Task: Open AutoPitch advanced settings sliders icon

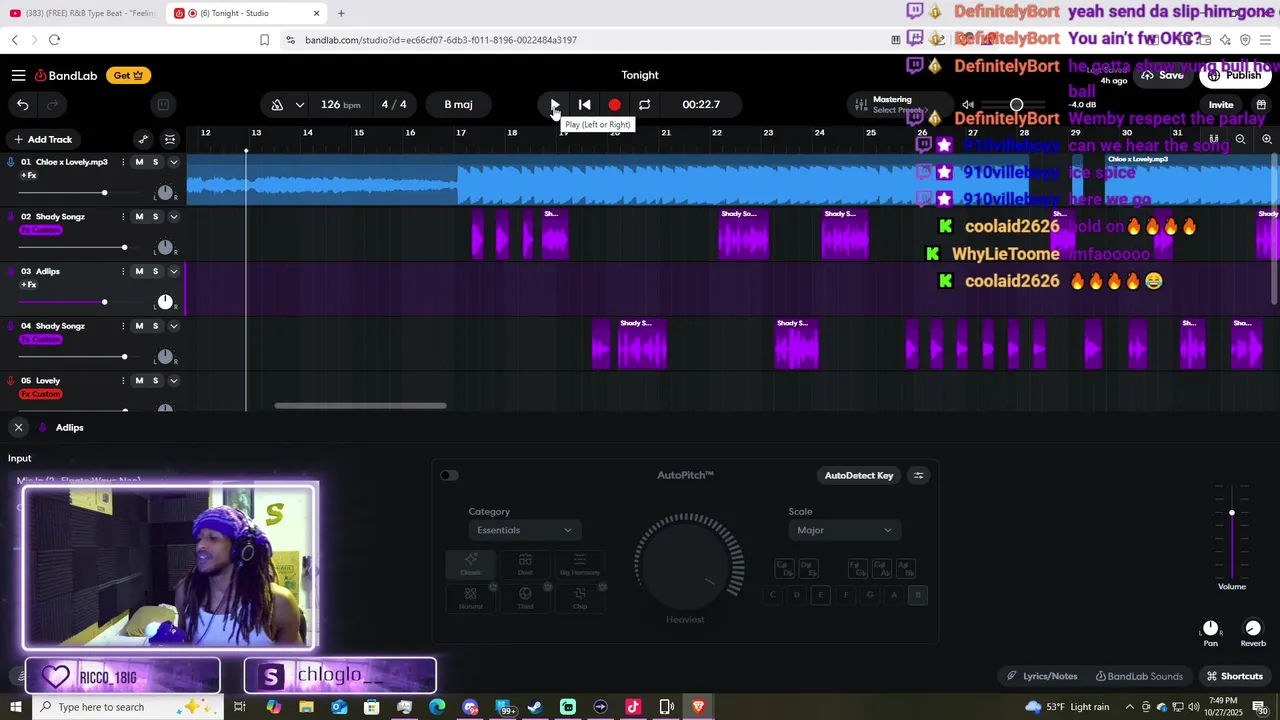Action: pos(918,476)
